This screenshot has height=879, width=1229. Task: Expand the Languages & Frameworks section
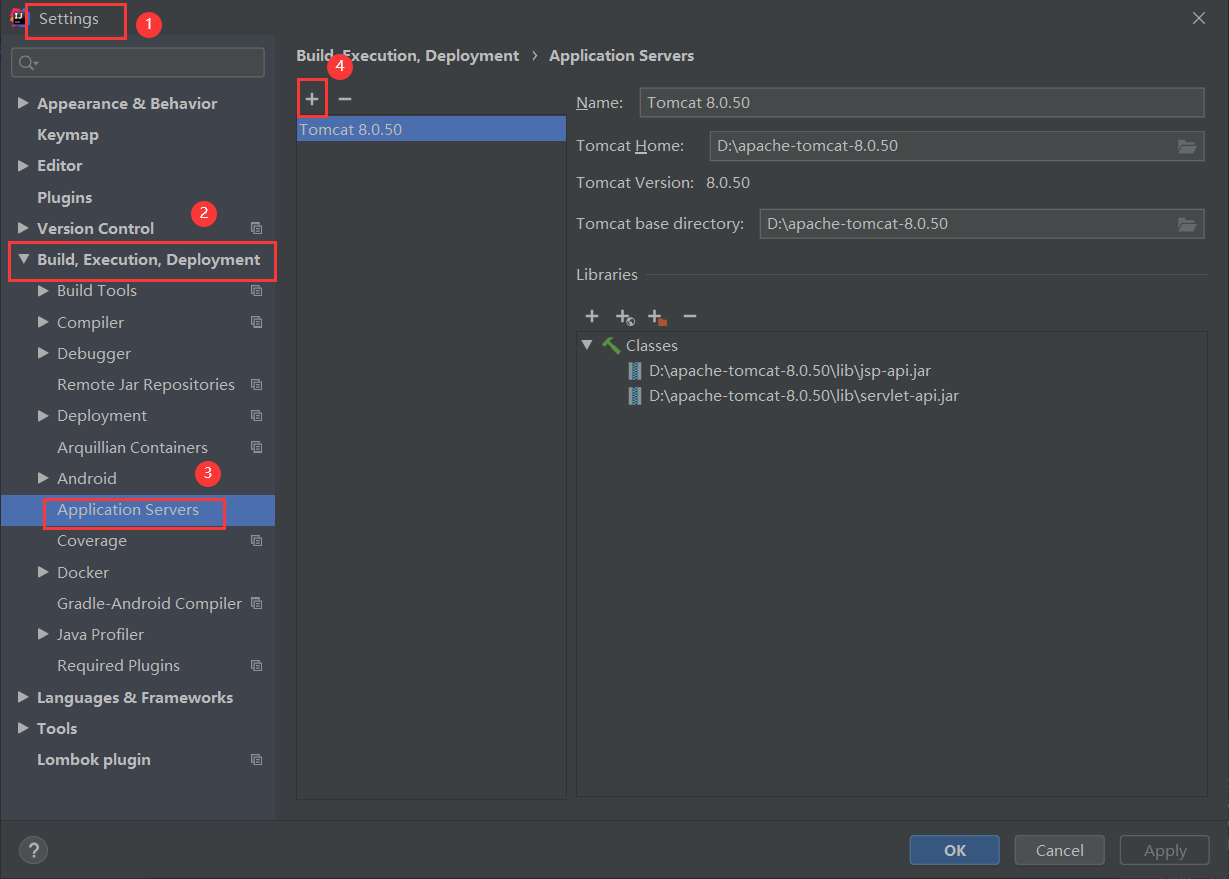[x=23, y=697]
